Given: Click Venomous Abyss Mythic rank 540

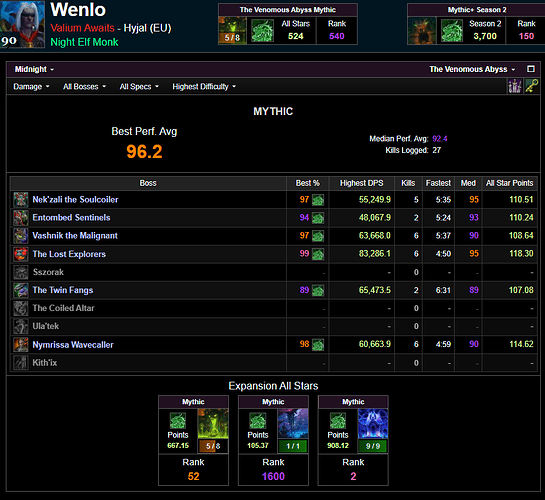Looking at the screenshot, I should pyautogui.click(x=337, y=36).
